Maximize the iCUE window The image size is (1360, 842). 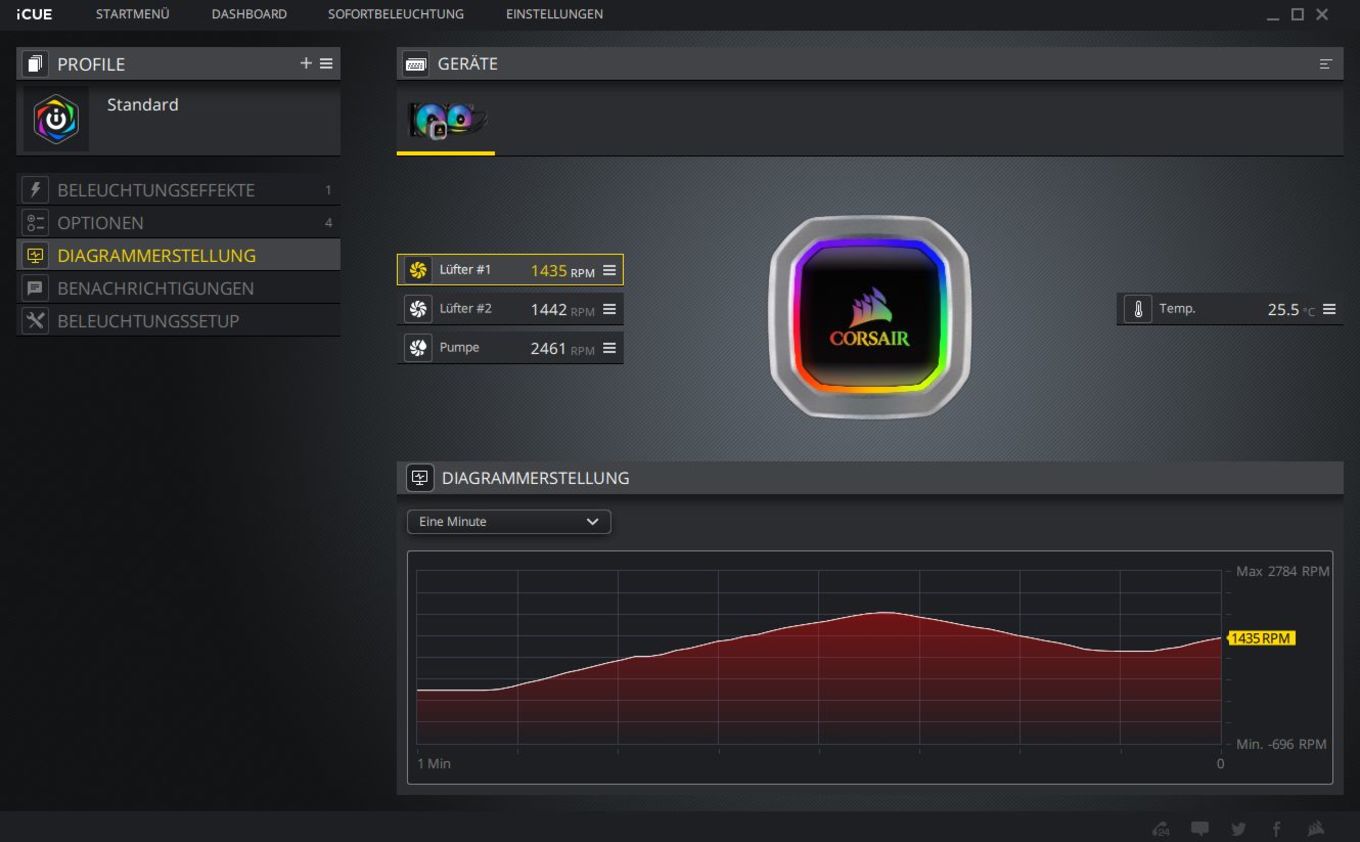[1298, 14]
